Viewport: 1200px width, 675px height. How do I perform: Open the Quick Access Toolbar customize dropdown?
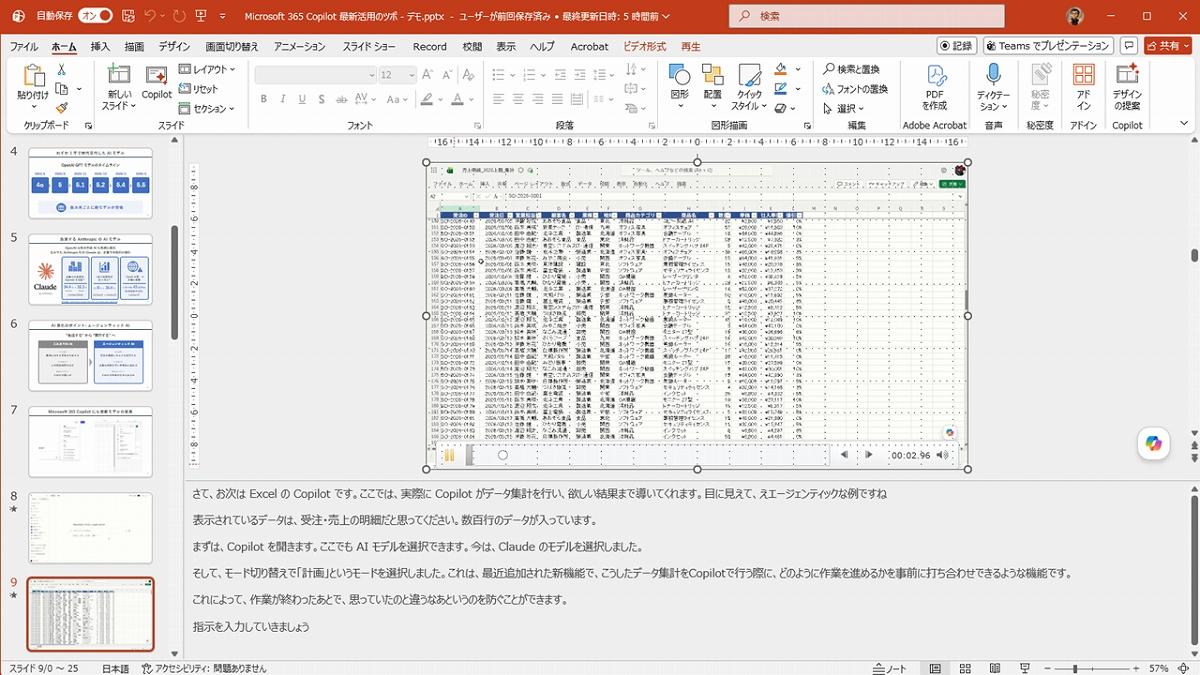(x=225, y=16)
